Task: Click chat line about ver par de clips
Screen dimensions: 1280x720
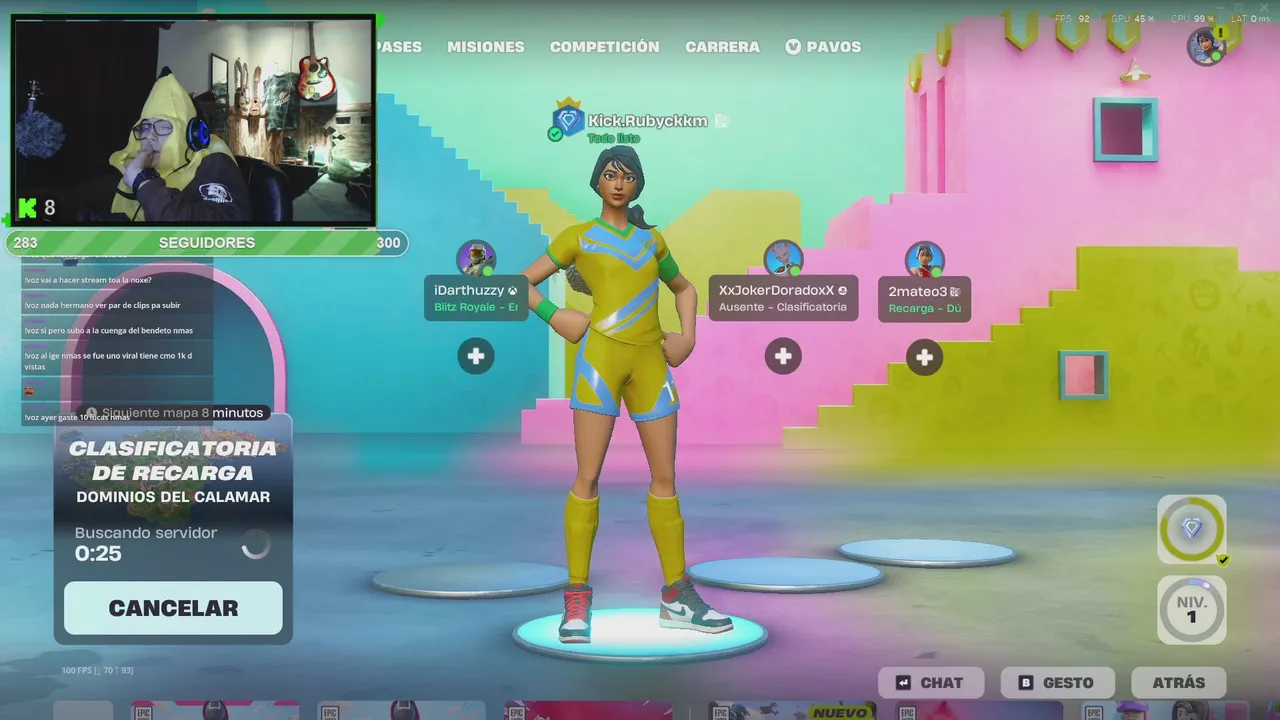Action: [x=103, y=305]
